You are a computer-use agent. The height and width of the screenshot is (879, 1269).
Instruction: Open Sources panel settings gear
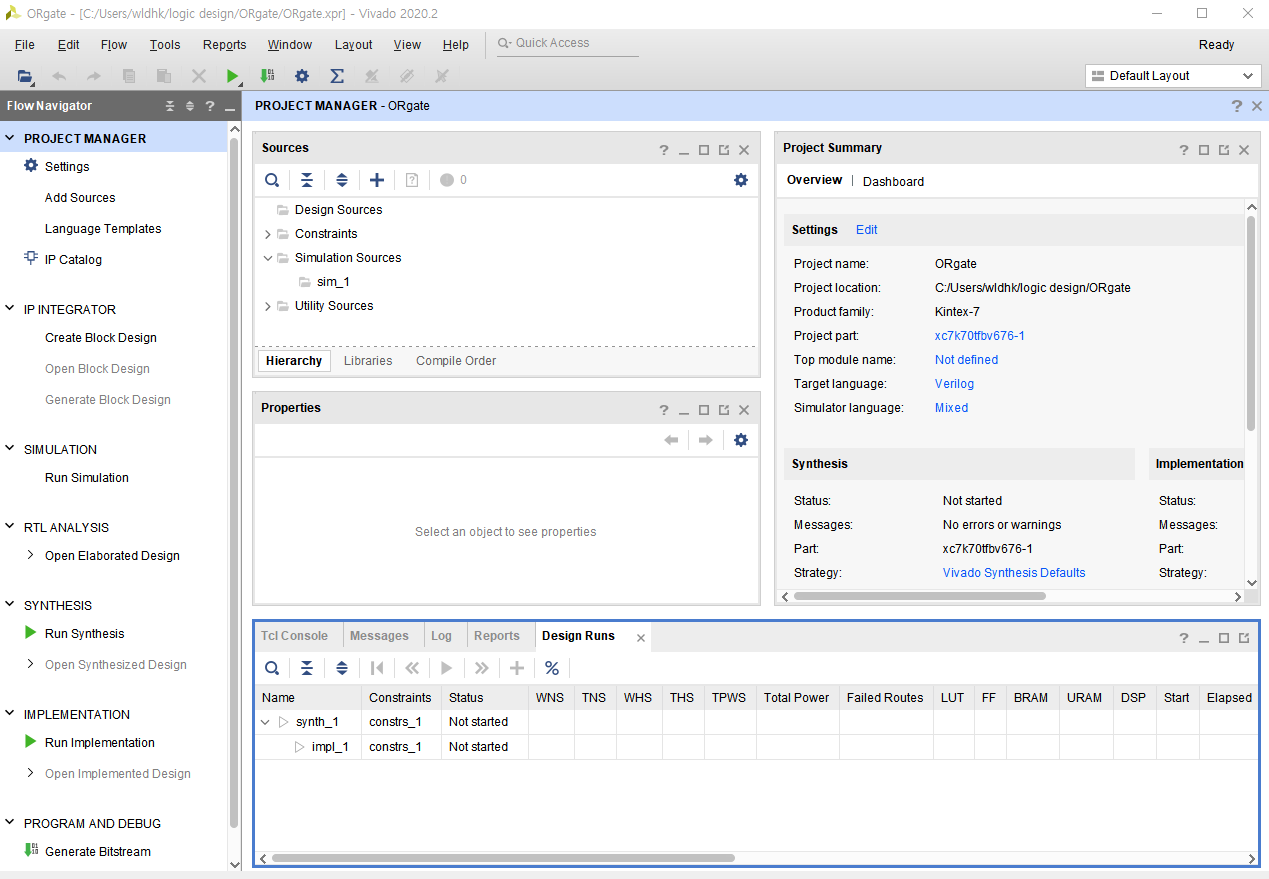(x=741, y=180)
